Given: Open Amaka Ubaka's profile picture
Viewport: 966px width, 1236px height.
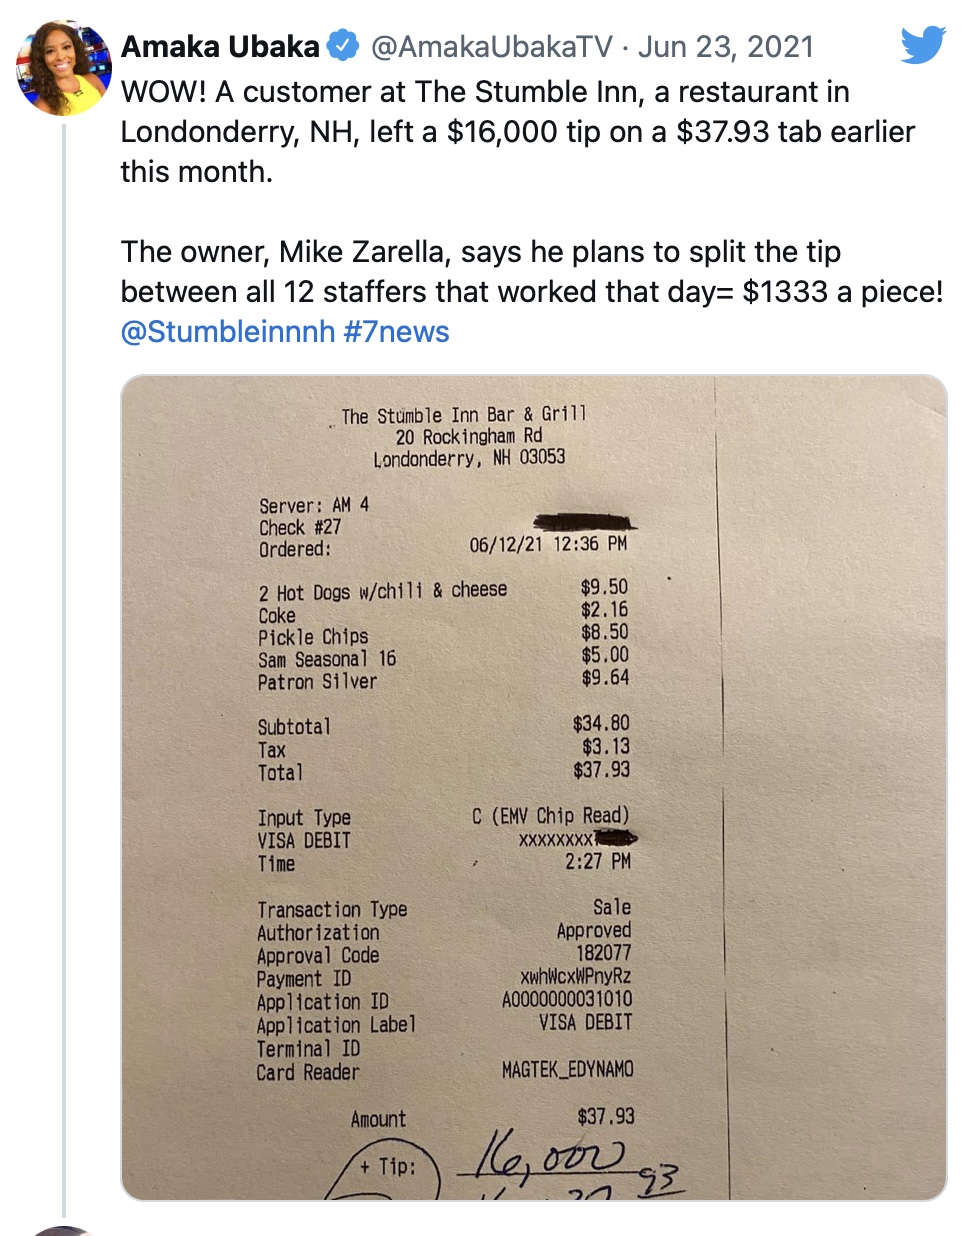Looking at the screenshot, I should pyautogui.click(x=64, y=68).
